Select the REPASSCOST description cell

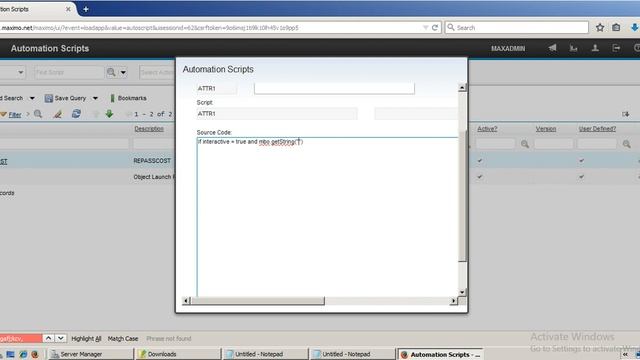[152, 161]
